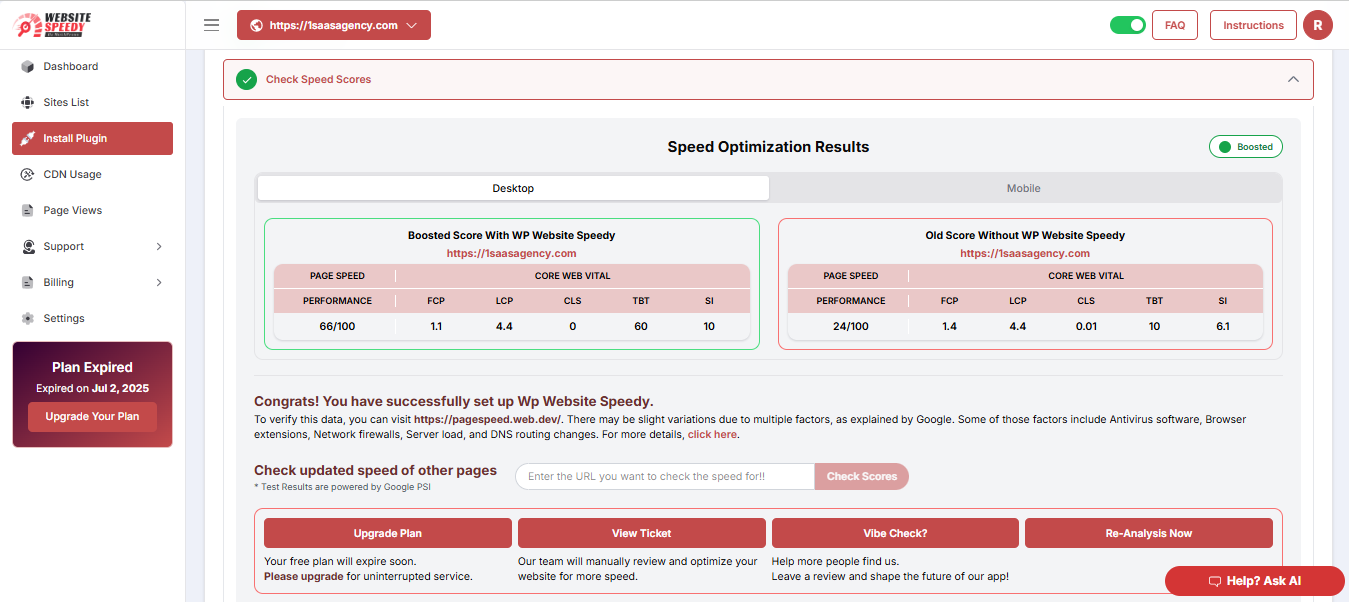The width and height of the screenshot is (1349, 602).
Task: Click the Boosted status badge
Action: click(x=1245, y=147)
